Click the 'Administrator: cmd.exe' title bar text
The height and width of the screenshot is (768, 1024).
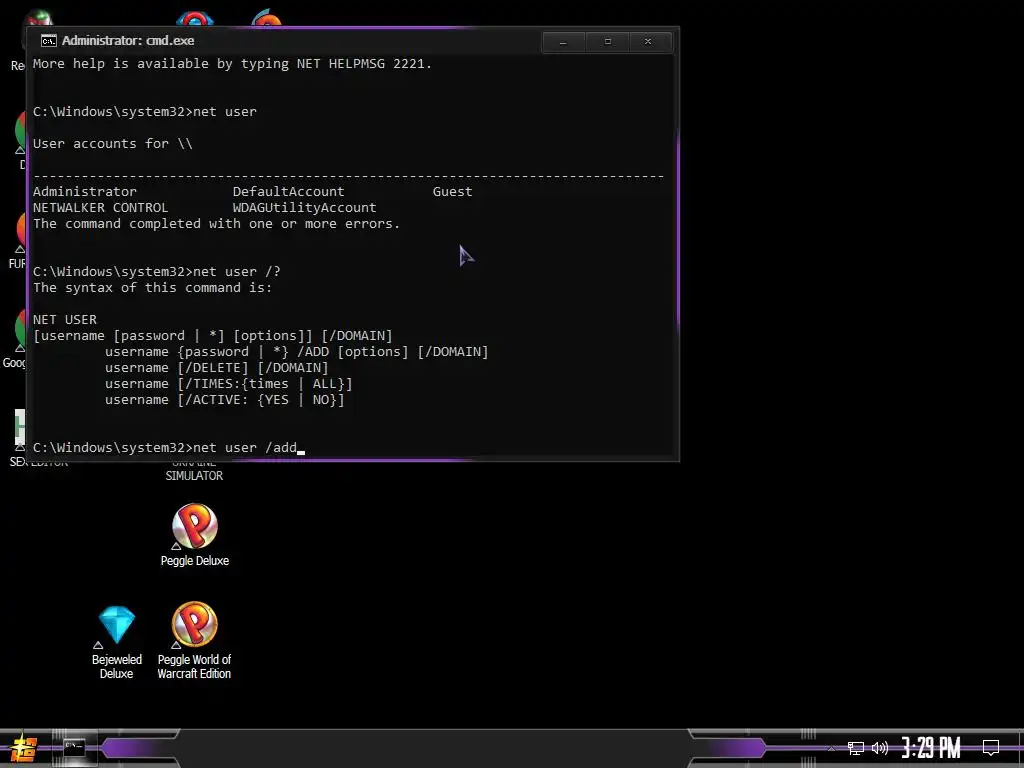(x=128, y=40)
